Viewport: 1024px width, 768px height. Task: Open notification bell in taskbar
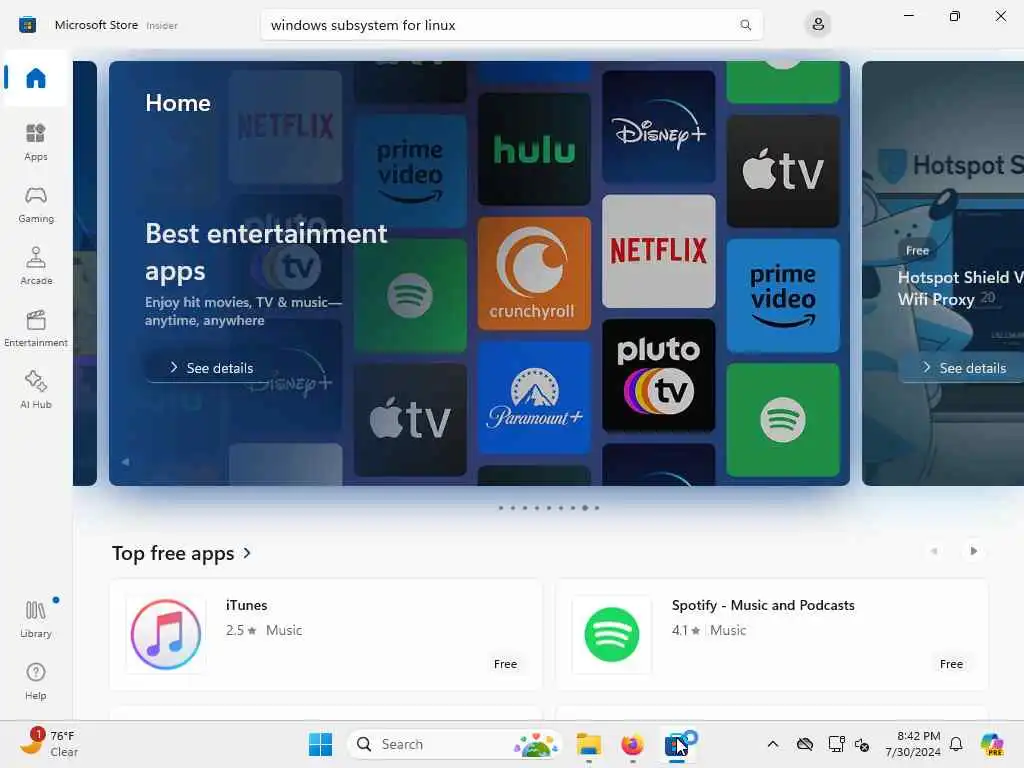pyautogui.click(x=956, y=744)
